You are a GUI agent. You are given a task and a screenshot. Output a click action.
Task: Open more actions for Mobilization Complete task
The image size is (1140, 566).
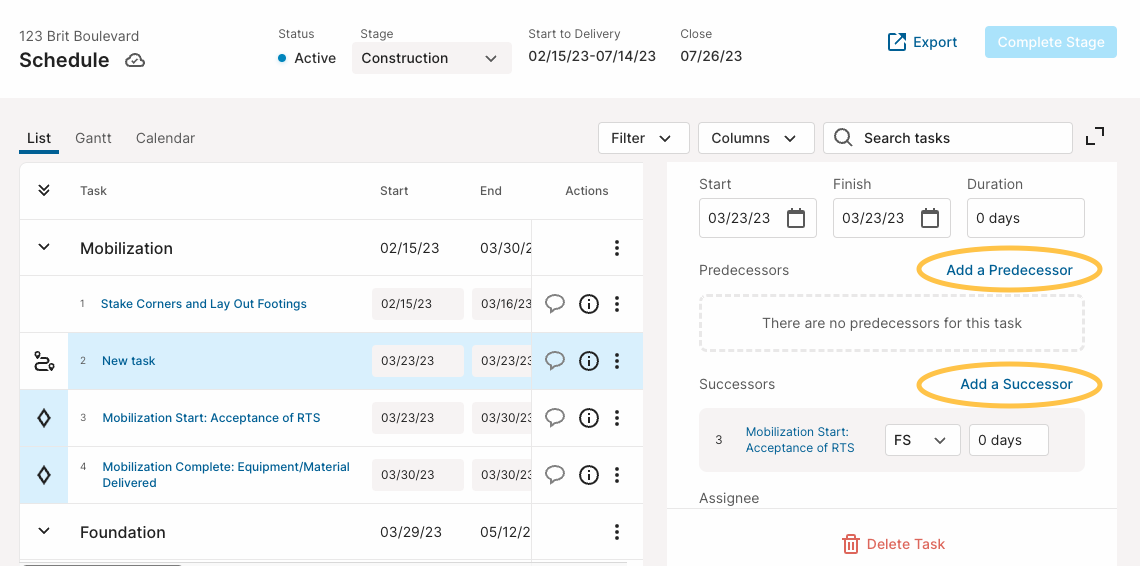click(617, 475)
